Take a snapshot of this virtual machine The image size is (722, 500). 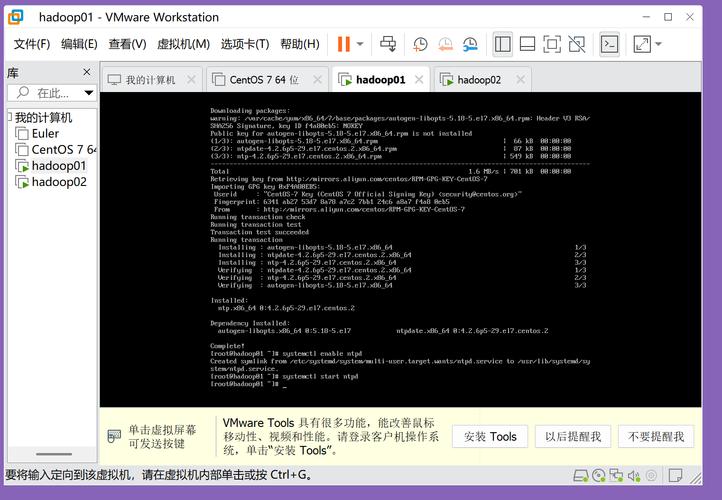(x=420, y=44)
